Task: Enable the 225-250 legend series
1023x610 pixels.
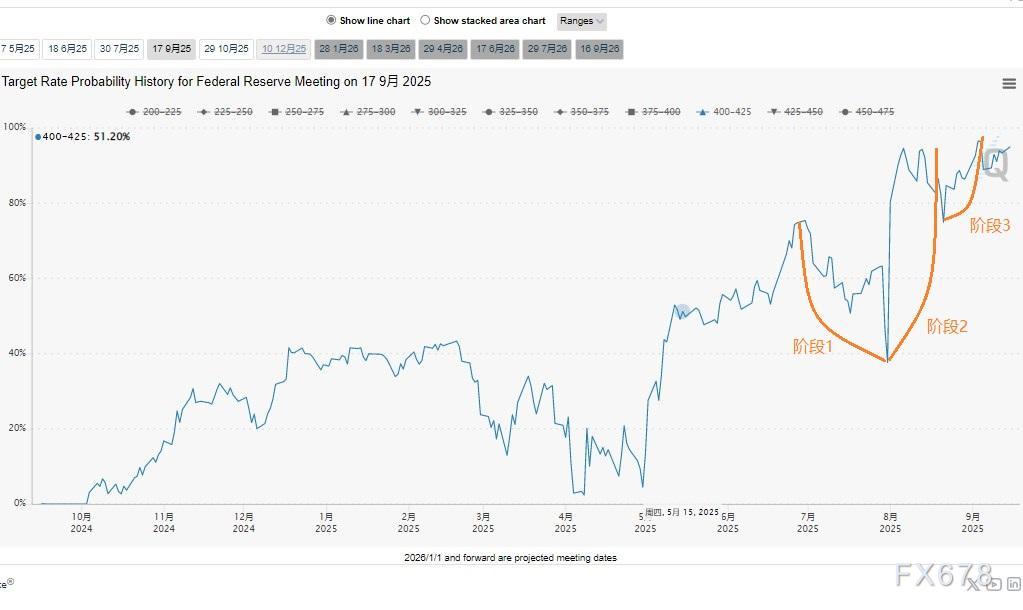Action: [x=226, y=112]
